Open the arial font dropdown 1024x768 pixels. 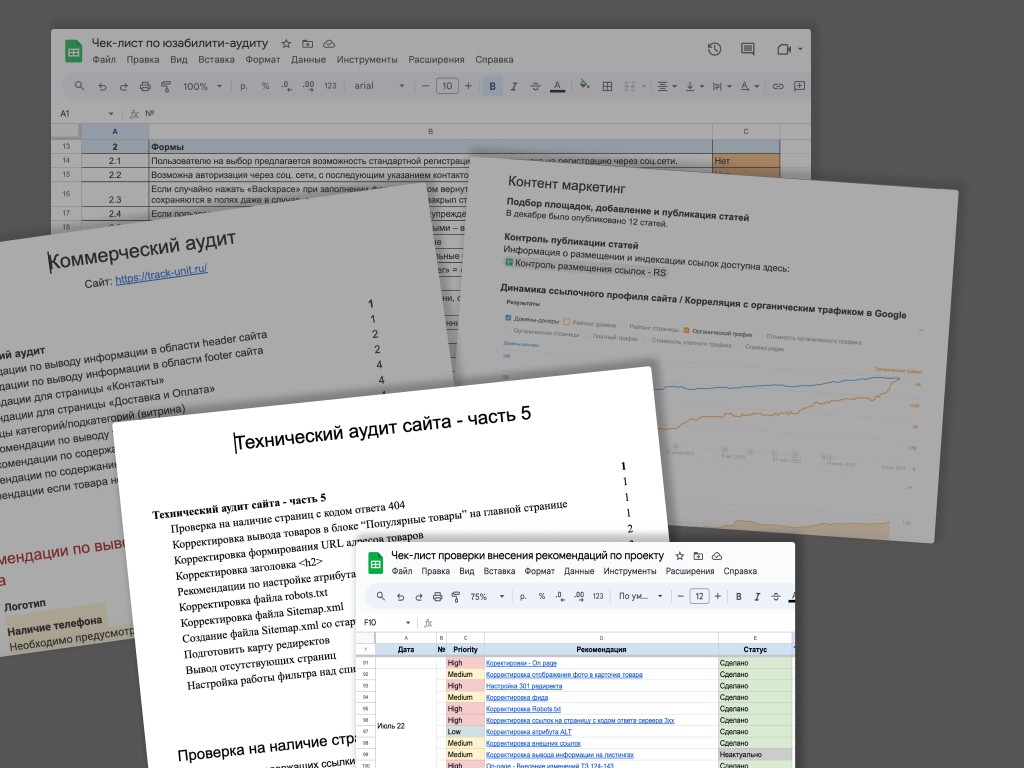pos(380,86)
